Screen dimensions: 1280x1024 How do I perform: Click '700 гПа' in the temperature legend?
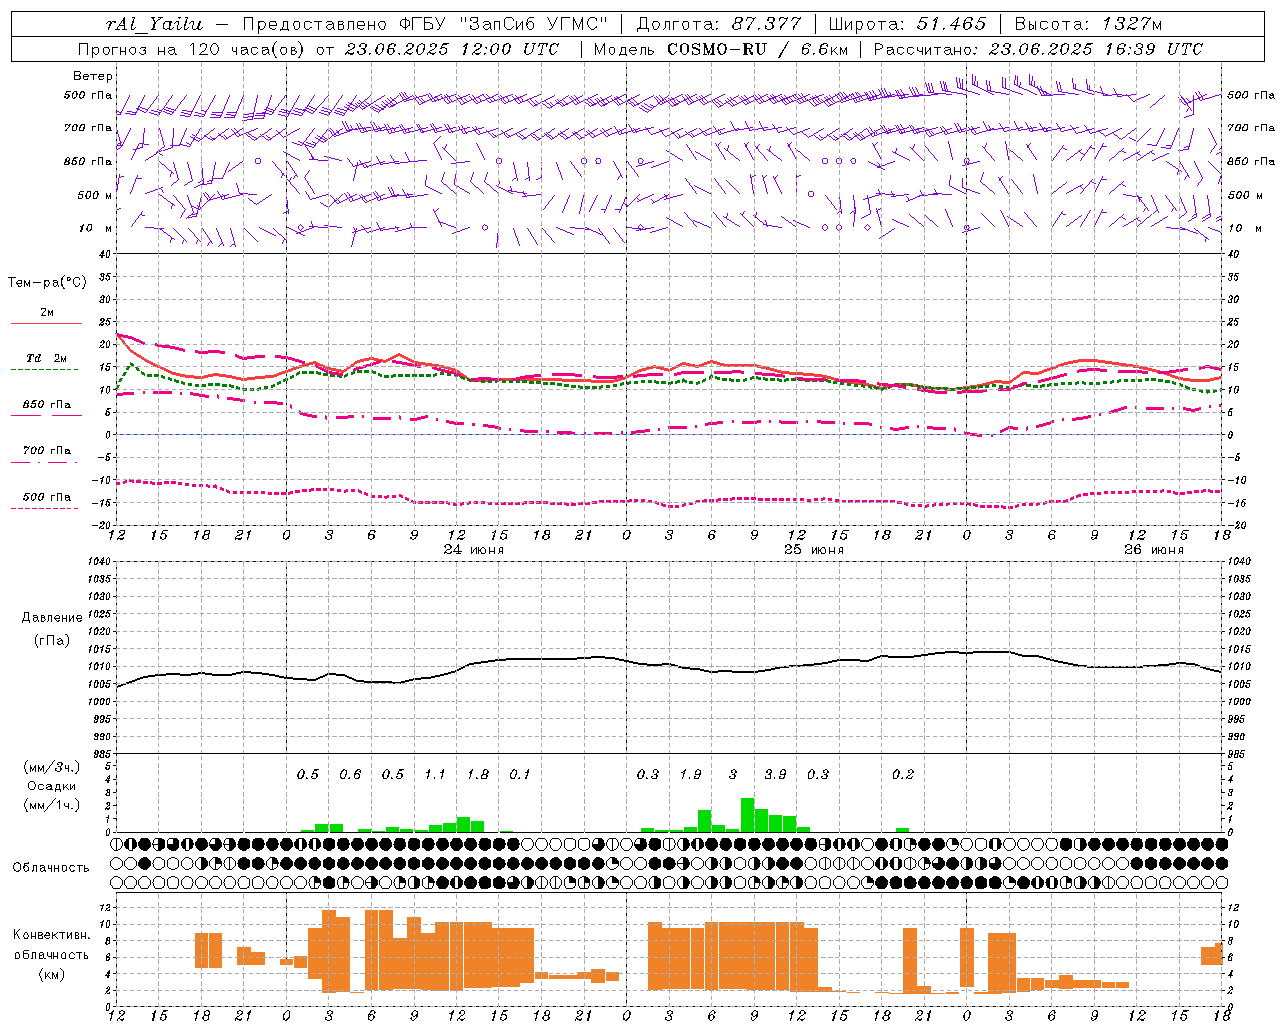tap(47, 451)
